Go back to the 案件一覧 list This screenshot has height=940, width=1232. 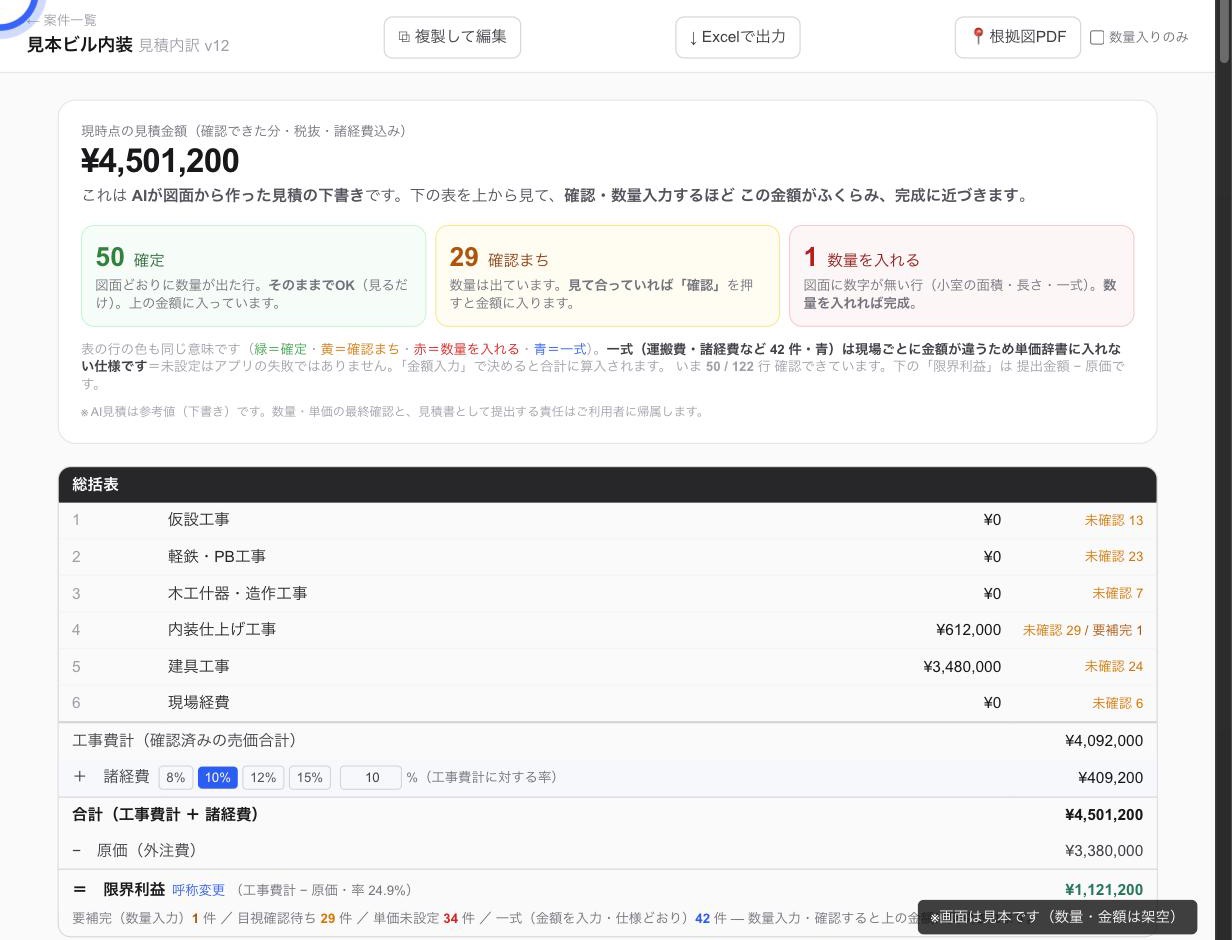pyautogui.click(x=62, y=20)
